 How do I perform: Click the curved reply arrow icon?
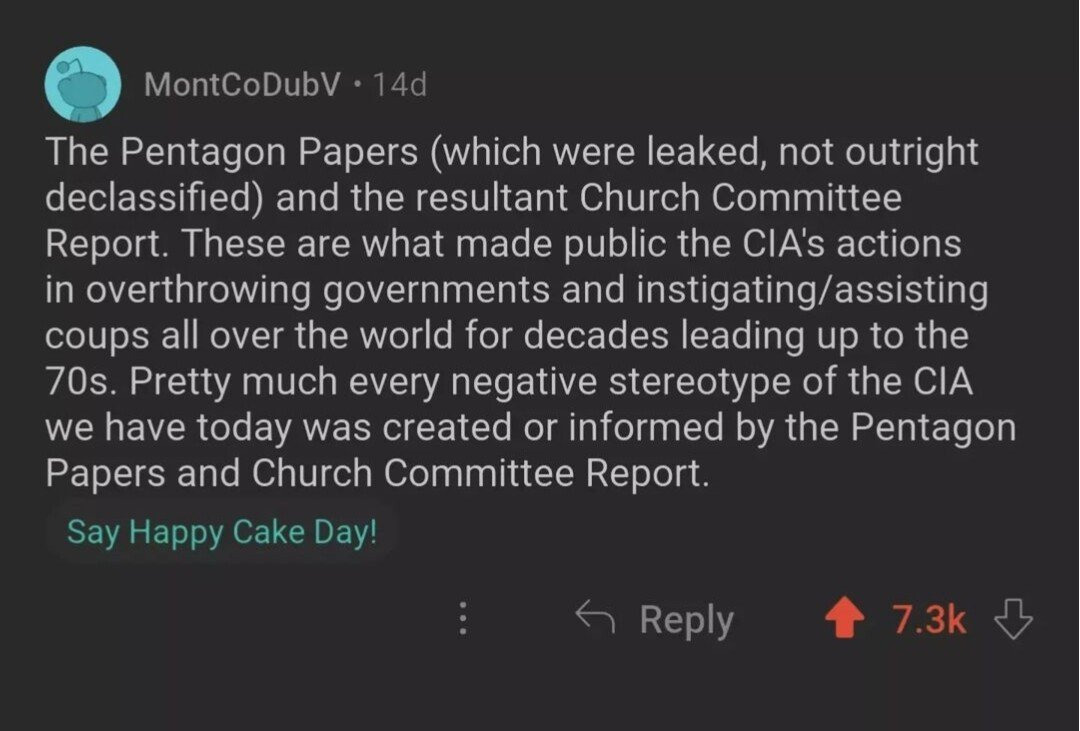tap(596, 618)
